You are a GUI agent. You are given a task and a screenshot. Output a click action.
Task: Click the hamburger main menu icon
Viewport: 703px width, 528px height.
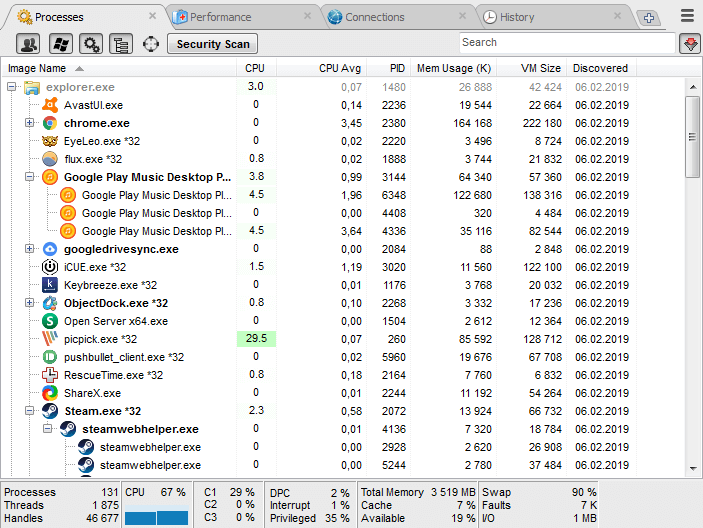(688, 16)
